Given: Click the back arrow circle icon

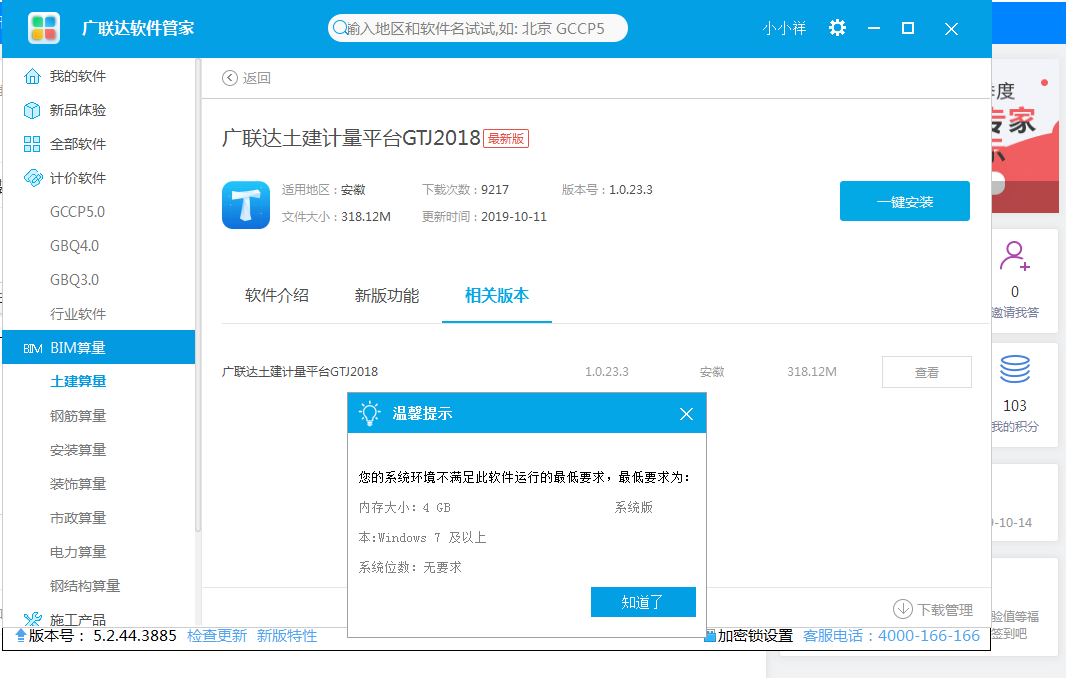Looking at the screenshot, I should coord(230,78).
